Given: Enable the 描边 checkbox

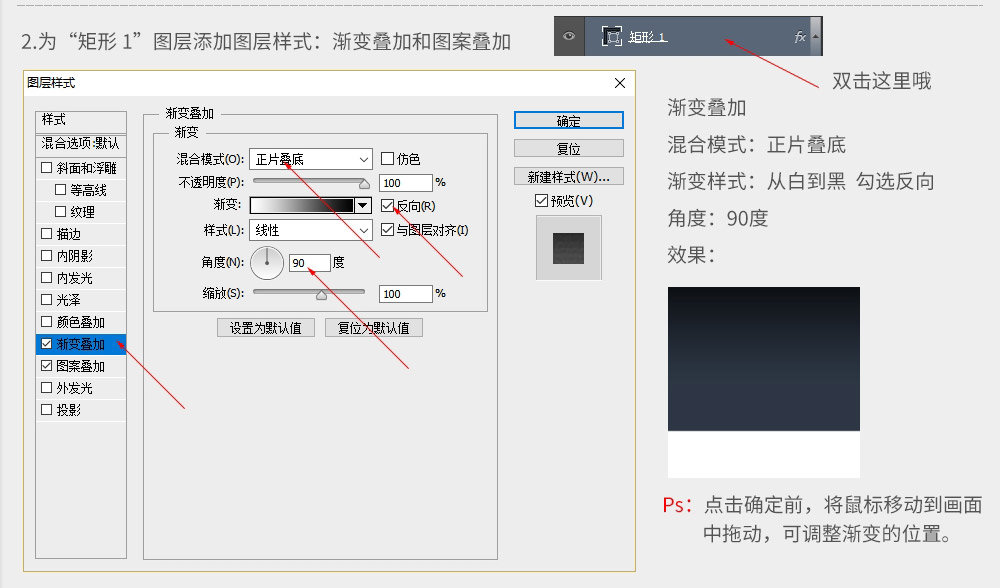Looking at the screenshot, I should click(47, 233).
